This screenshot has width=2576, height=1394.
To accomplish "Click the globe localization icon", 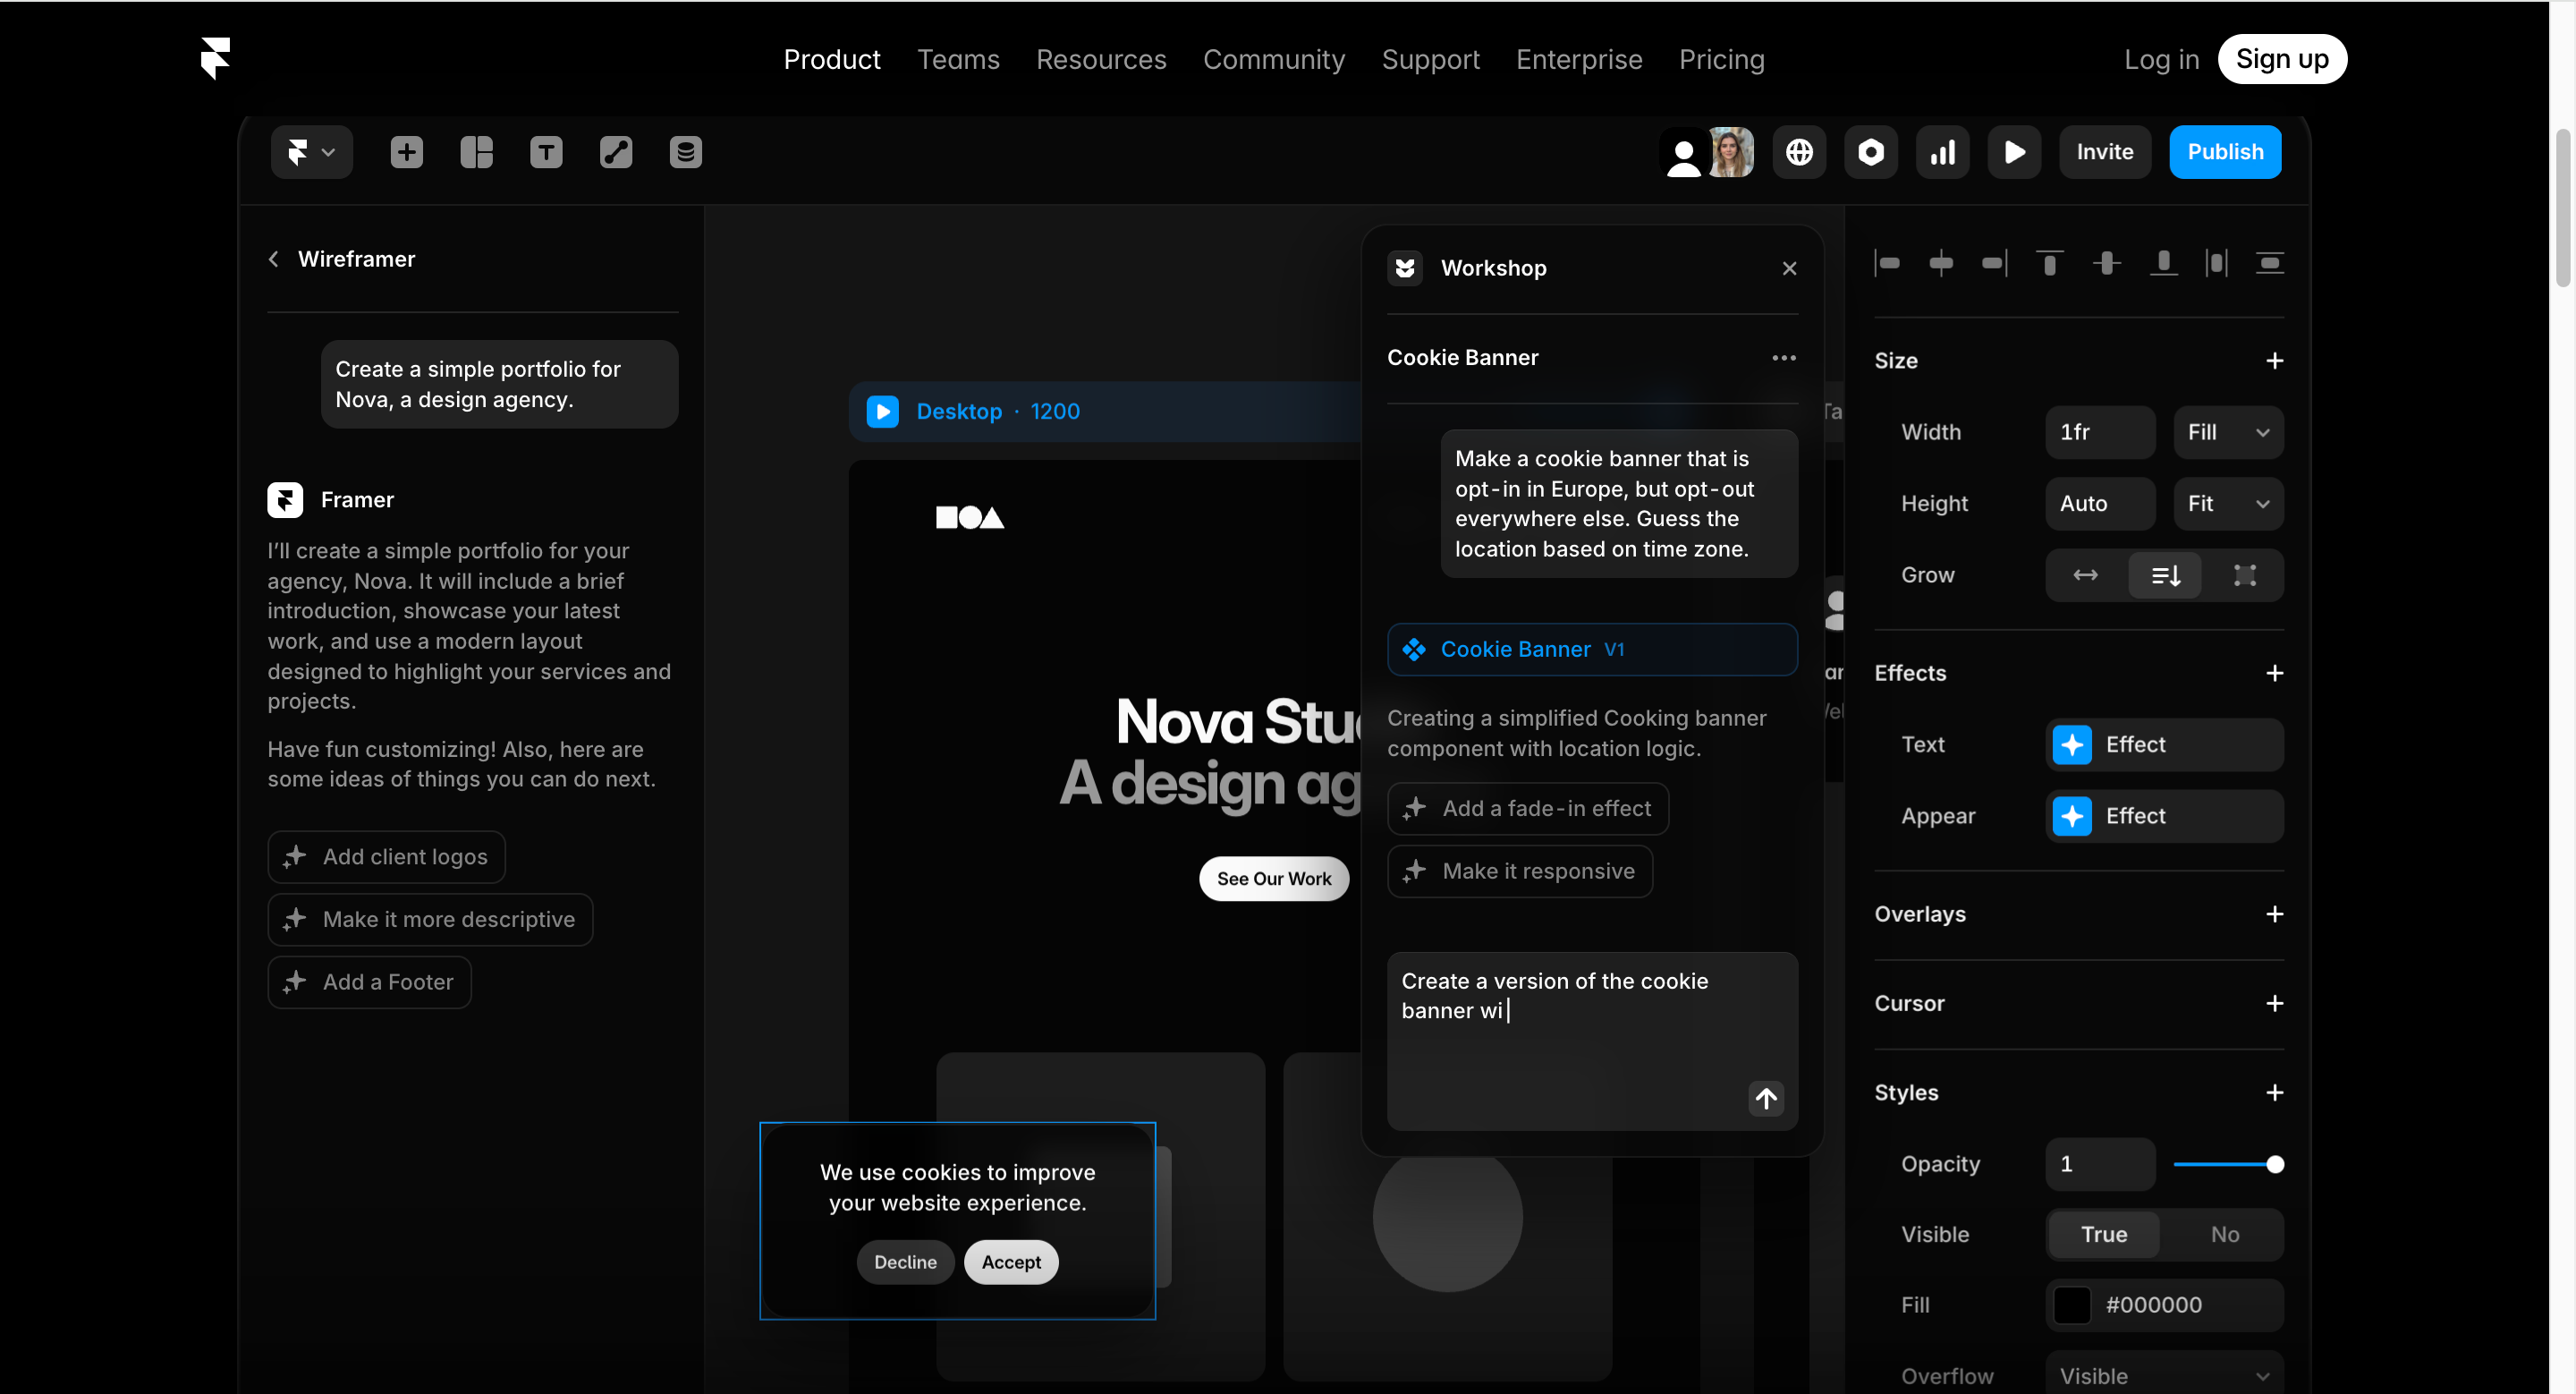I will 1799,152.
